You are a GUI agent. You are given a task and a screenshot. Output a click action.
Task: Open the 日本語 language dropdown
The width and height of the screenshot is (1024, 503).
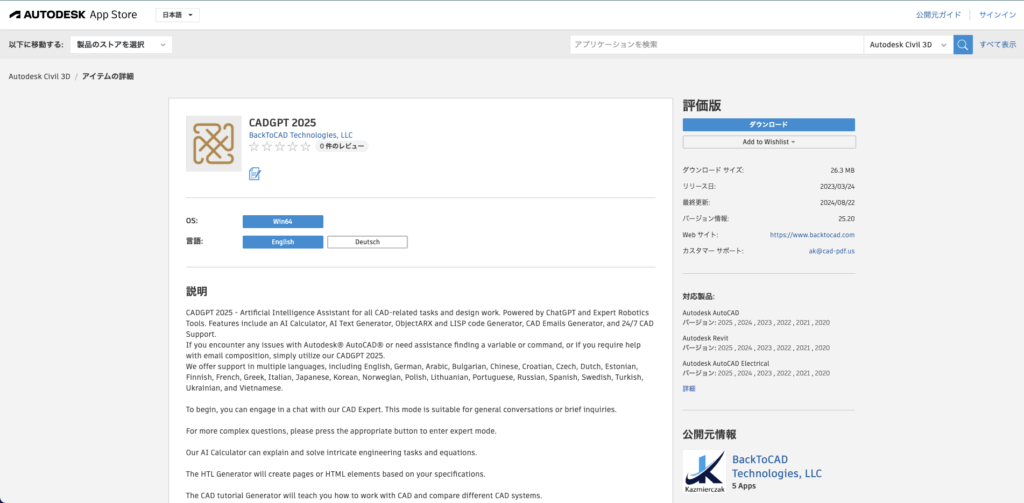(x=178, y=15)
